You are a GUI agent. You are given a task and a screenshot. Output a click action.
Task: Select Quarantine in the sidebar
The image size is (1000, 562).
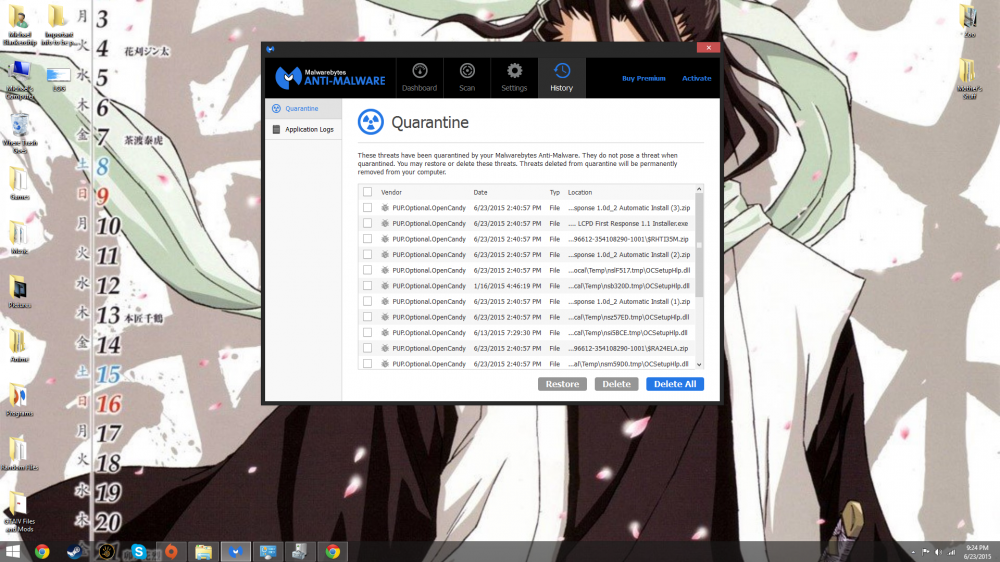[303, 108]
